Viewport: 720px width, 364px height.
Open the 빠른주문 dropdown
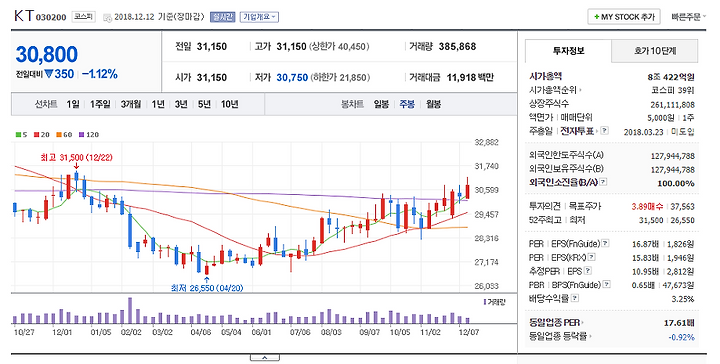[688, 17]
